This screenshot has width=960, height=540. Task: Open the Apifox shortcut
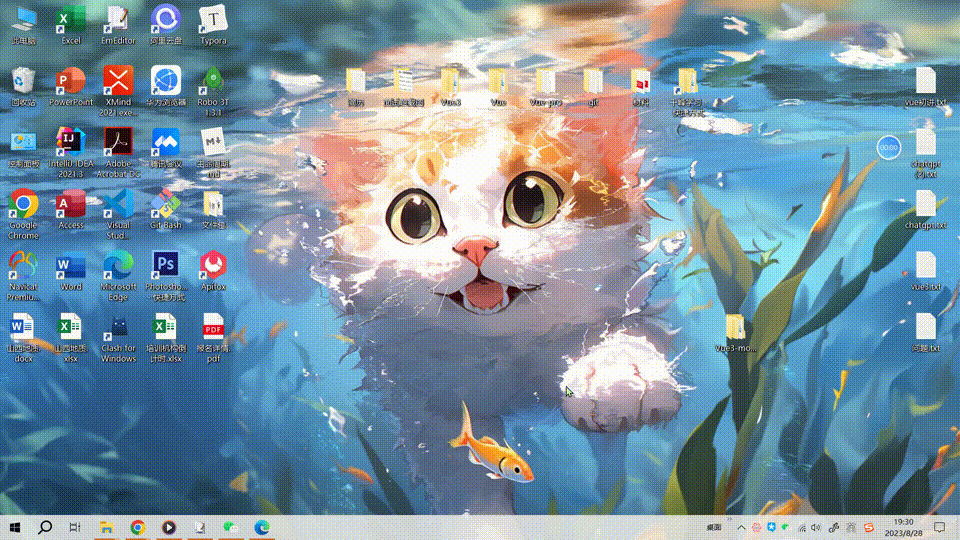213,271
